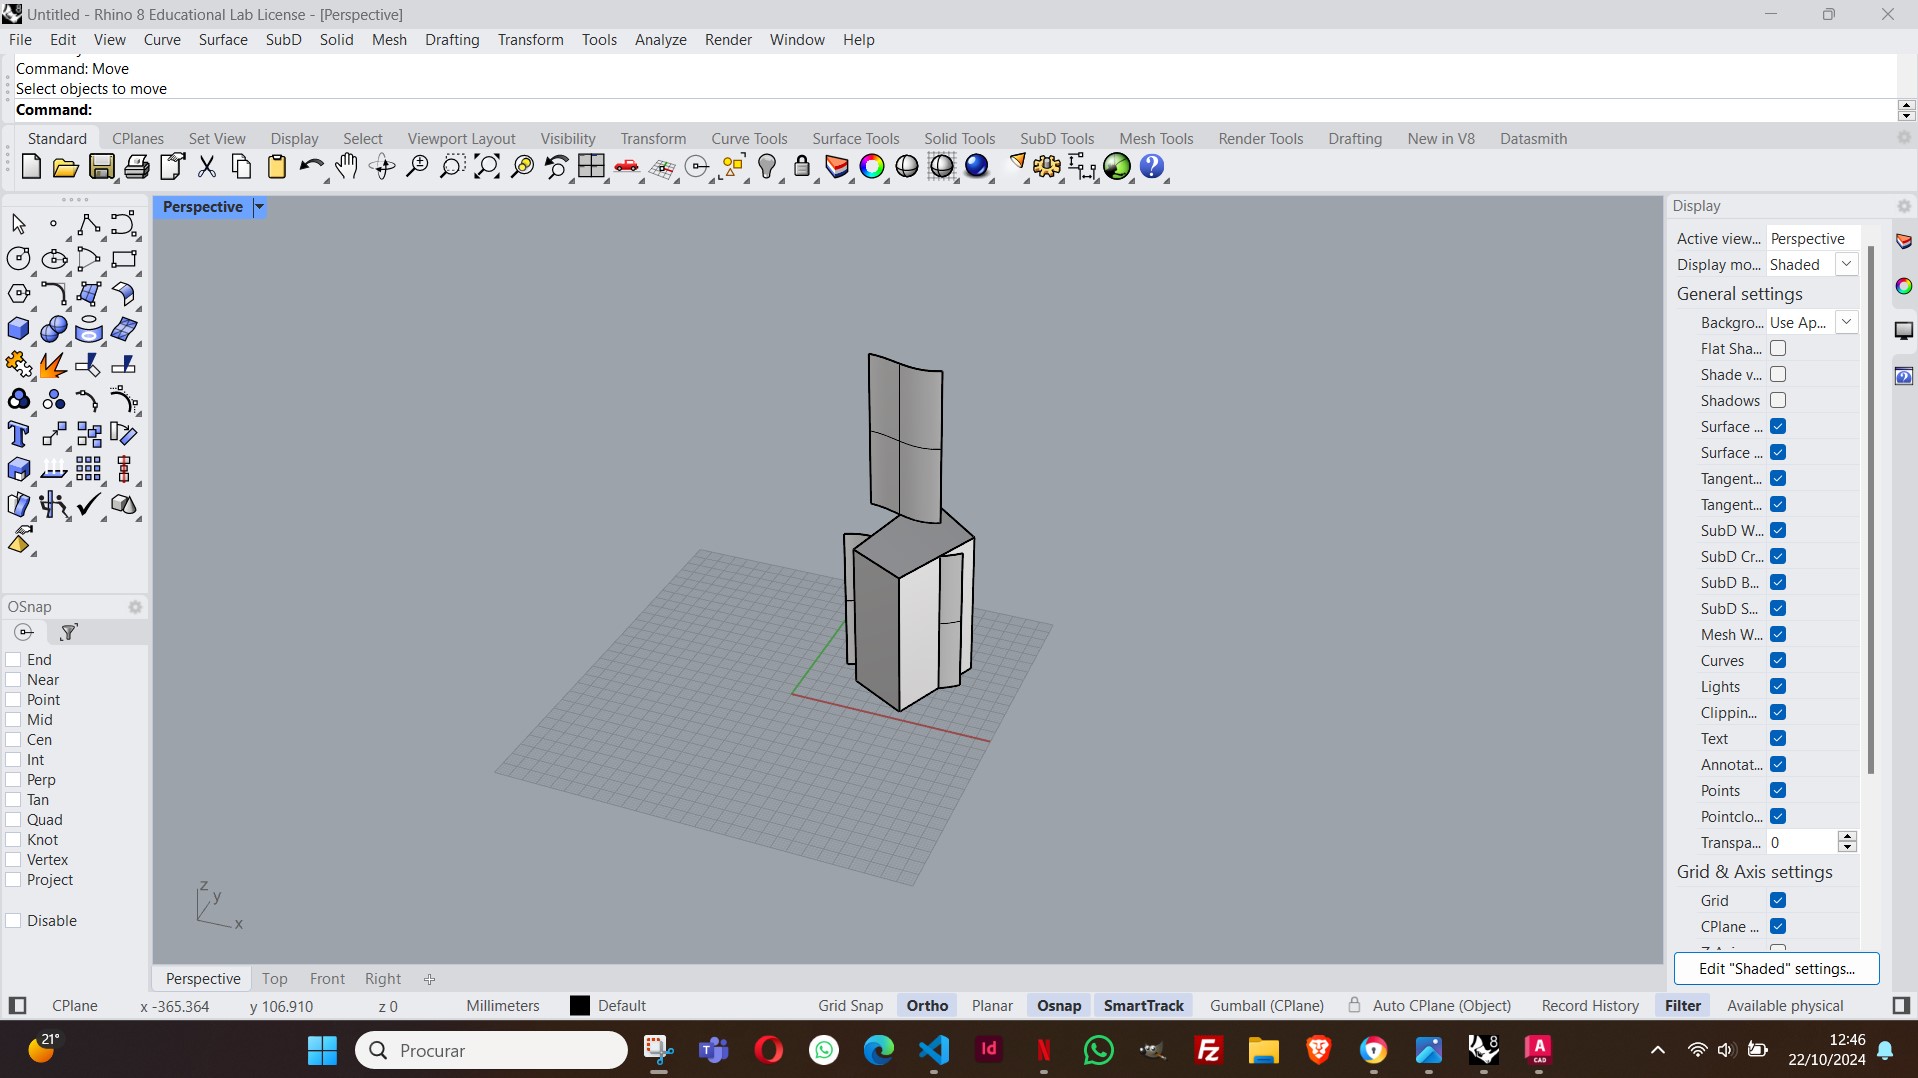
Task: Select the Text object tool
Action: pyautogui.click(x=19, y=434)
